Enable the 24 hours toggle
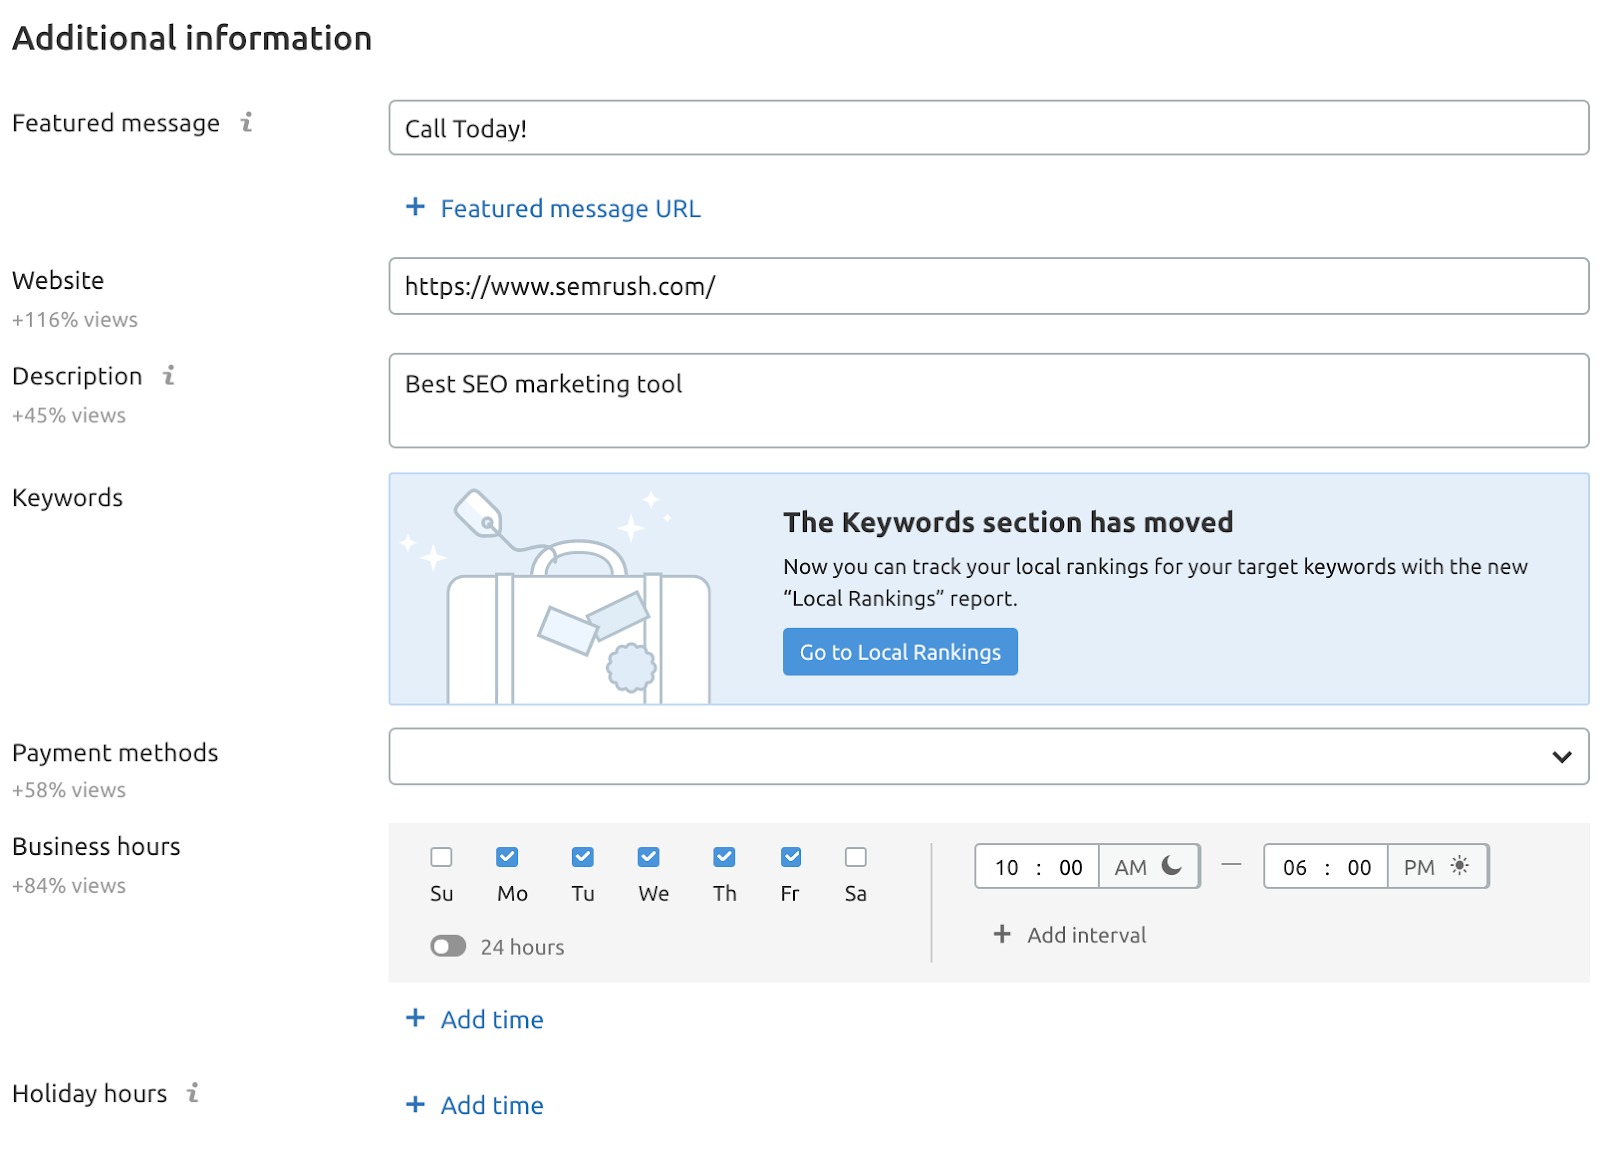 448,946
